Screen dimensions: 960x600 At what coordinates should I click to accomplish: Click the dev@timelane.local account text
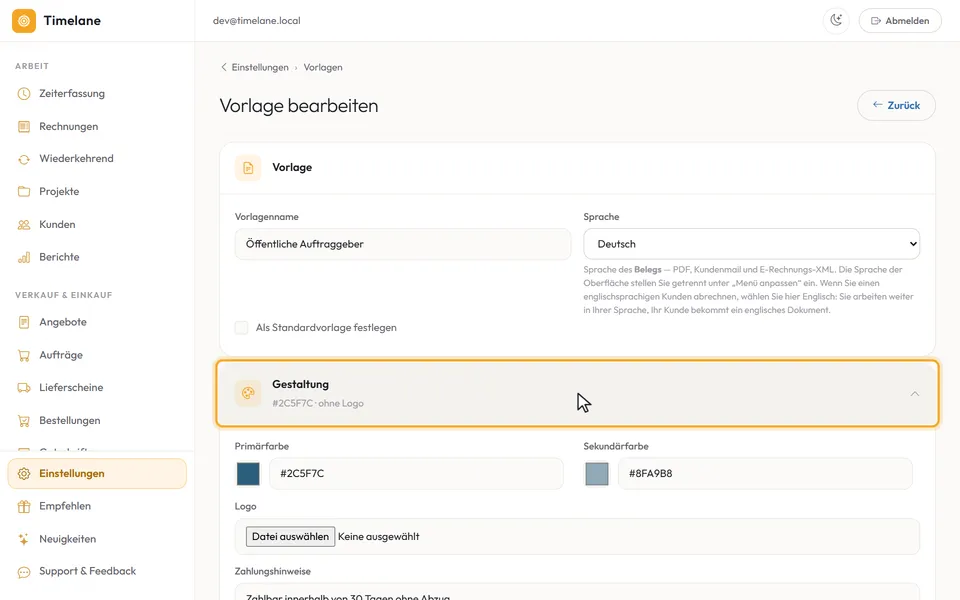tap(257, 21)
